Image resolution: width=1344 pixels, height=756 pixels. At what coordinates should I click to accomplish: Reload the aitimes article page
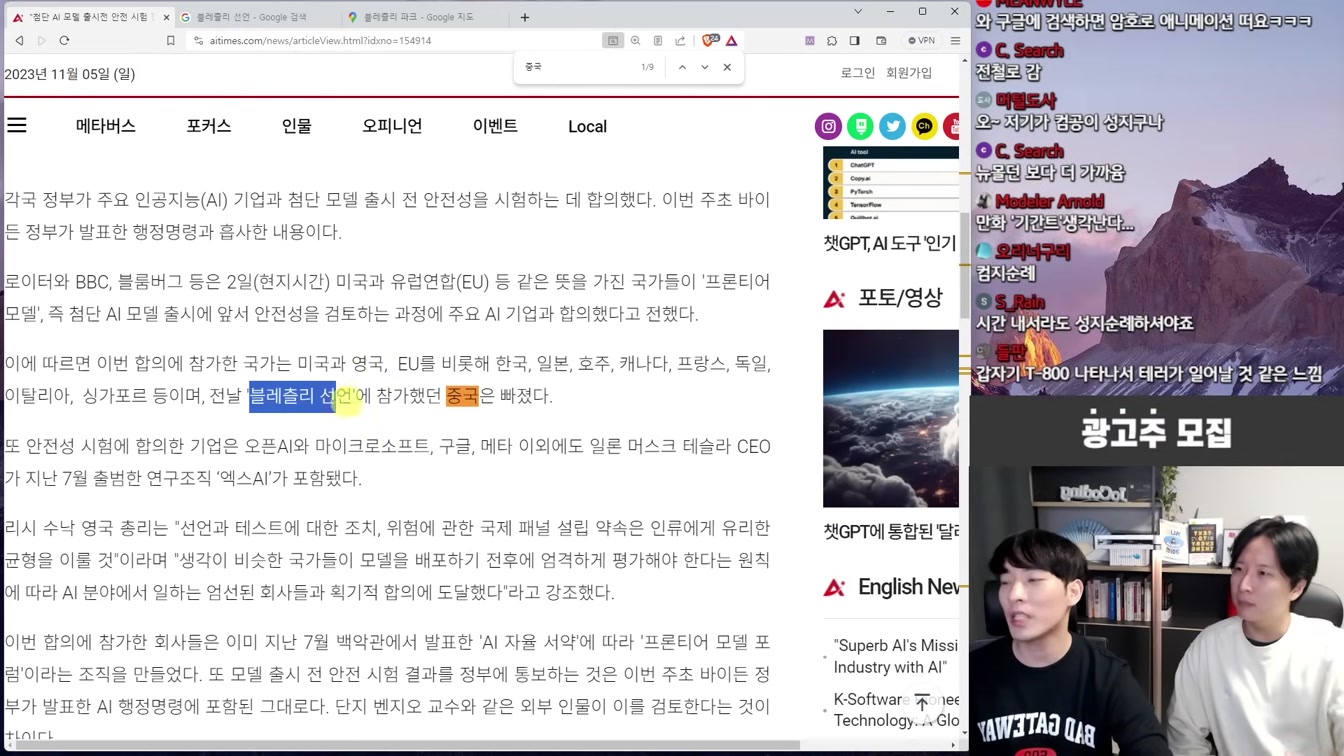(x=64, y=41)
